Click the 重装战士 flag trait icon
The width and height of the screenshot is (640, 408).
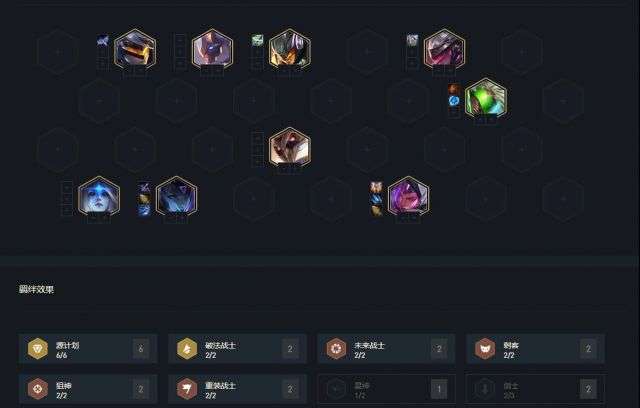click(x=187, y=389)
